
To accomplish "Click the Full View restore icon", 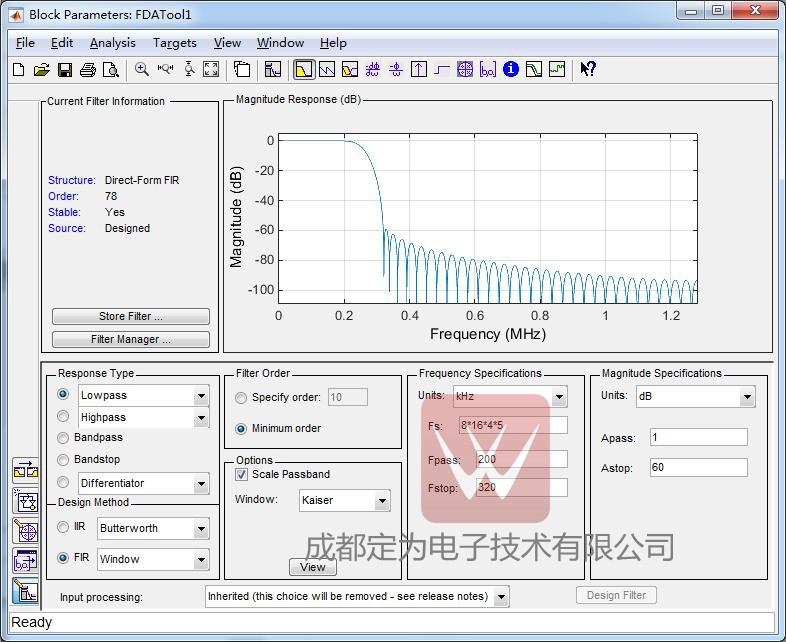I will 211,69.
